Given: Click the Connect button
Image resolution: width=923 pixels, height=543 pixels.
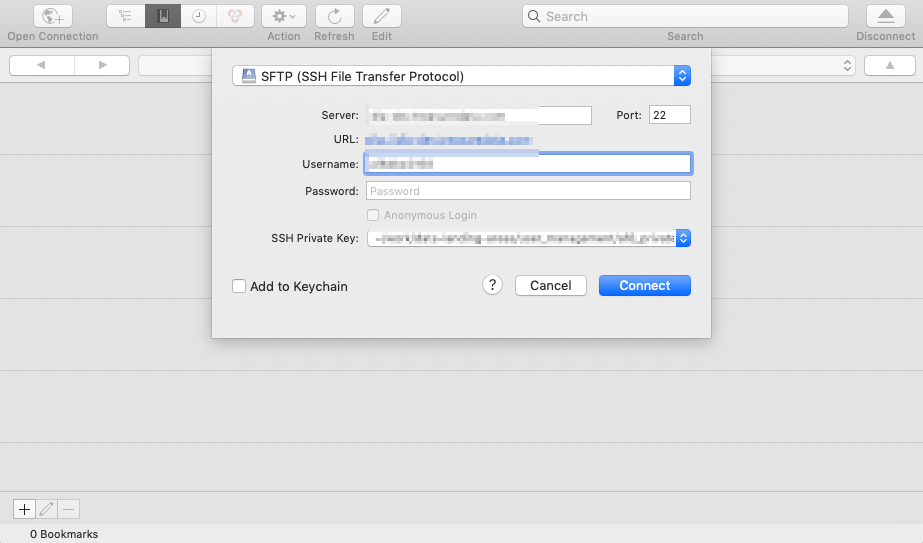Looking at the screenshot, I should (644, 285).
